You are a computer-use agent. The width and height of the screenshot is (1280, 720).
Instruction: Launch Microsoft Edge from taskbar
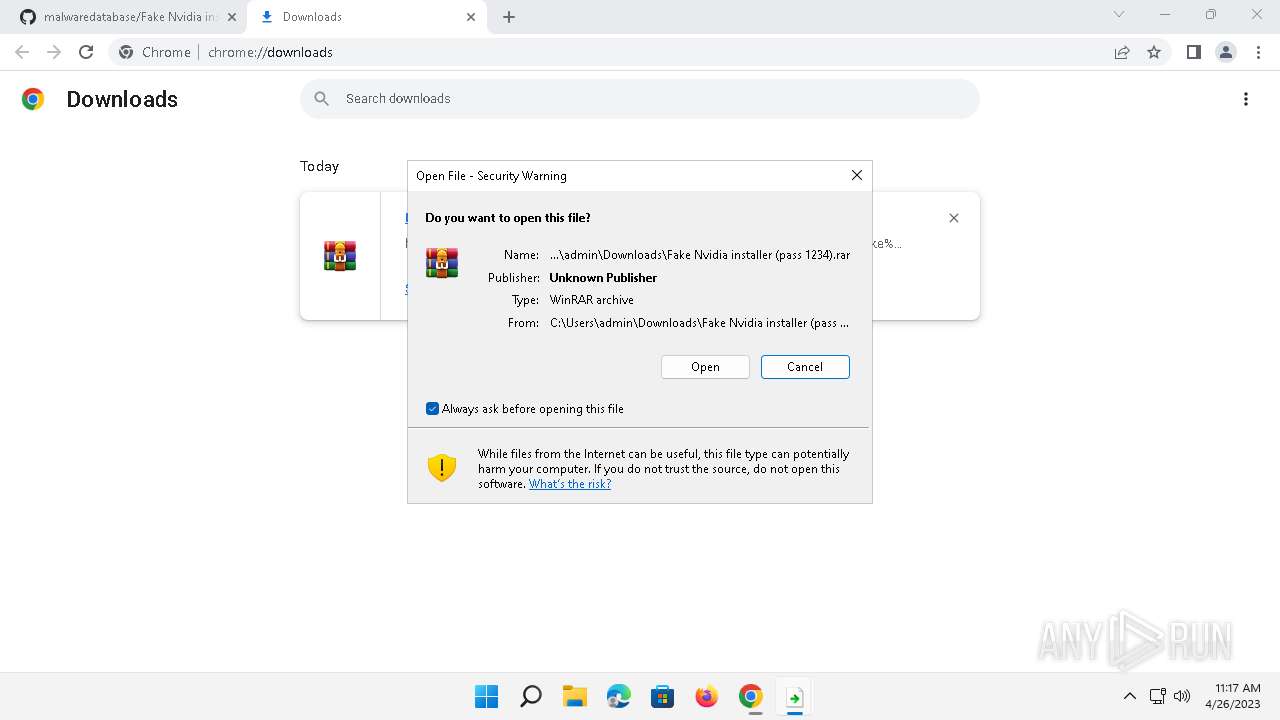pyautogui.click(x=619, y=696)
